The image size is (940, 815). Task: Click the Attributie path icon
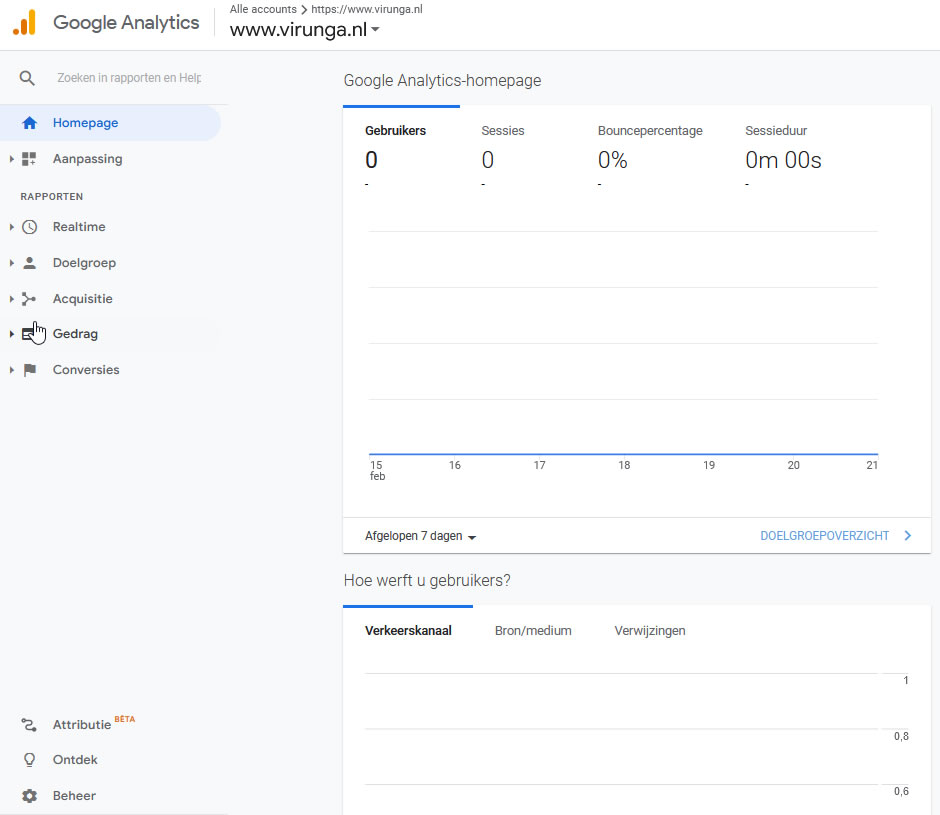(29, 725)
